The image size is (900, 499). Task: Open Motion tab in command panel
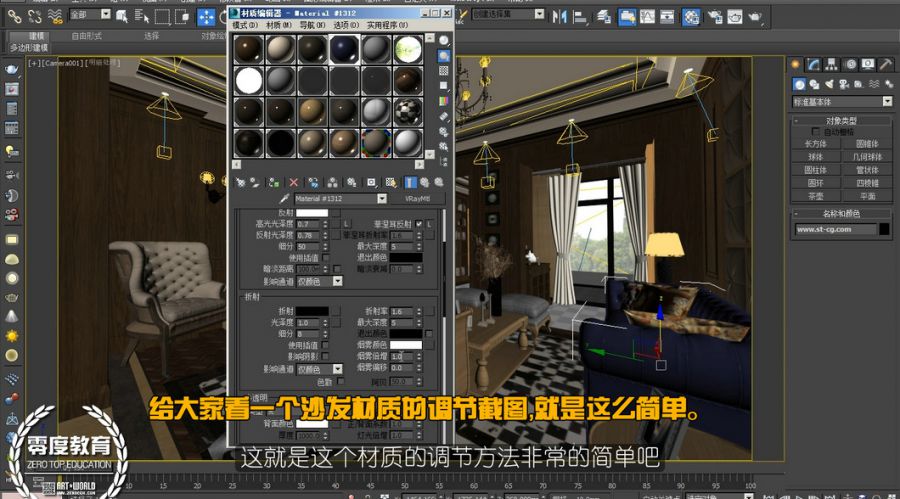click(850, 64)
